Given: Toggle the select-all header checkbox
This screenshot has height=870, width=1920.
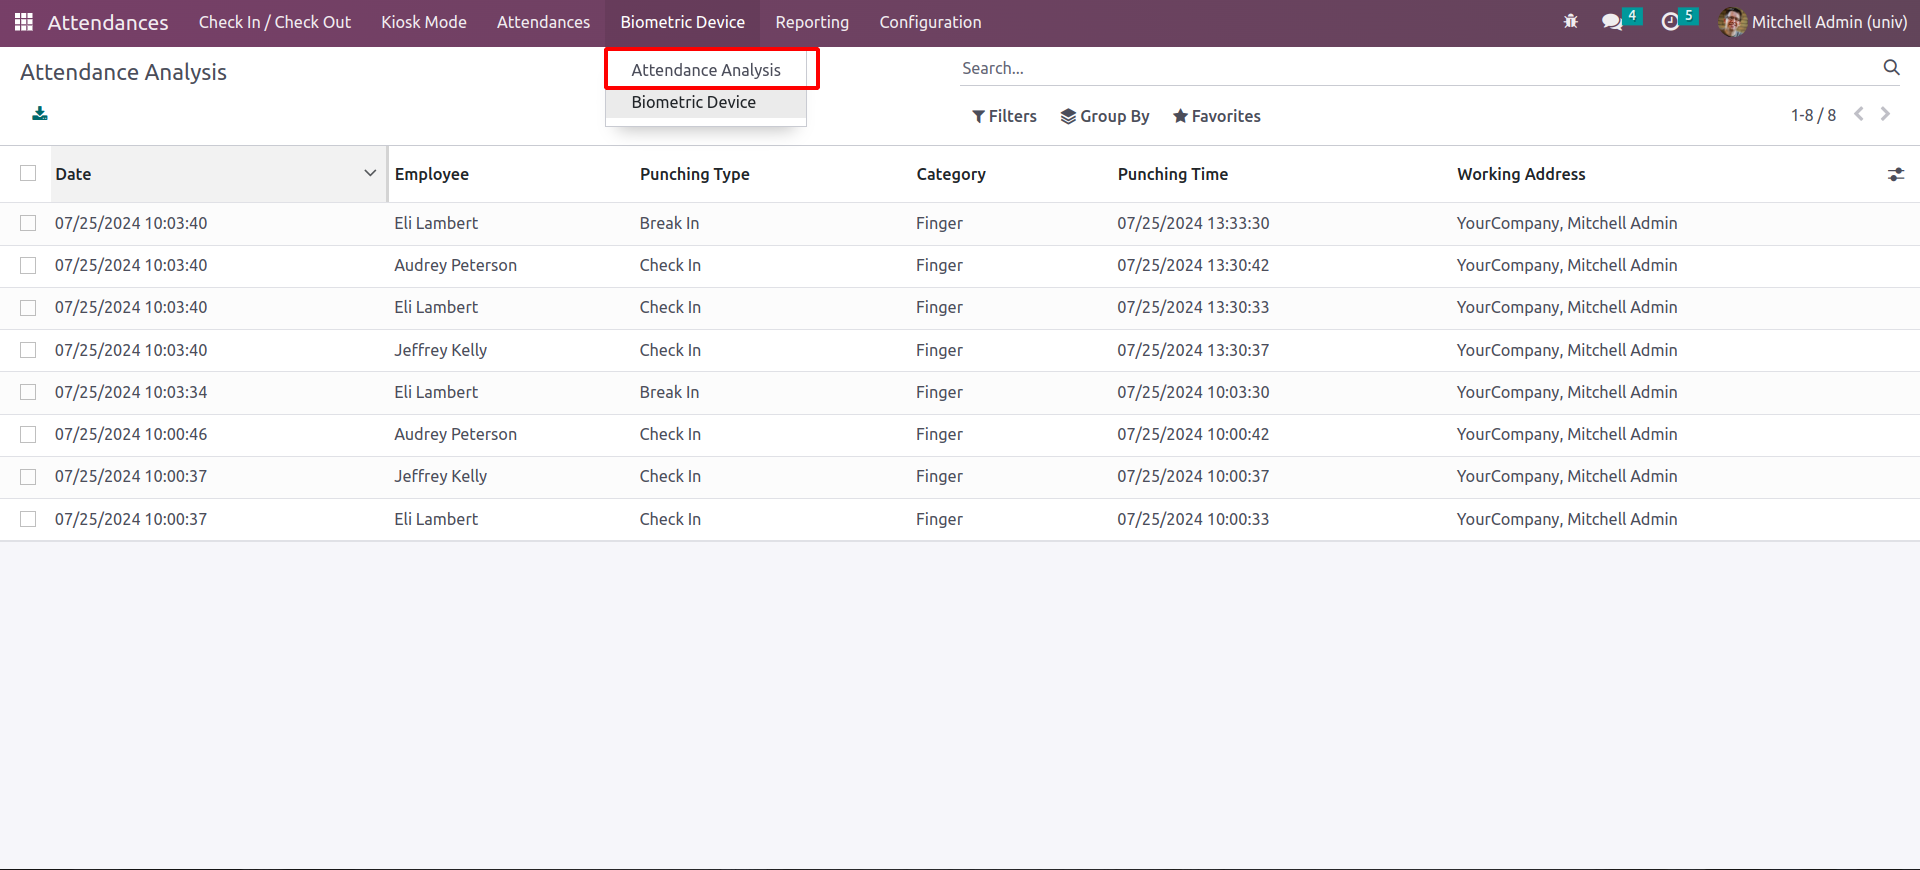Looking at the screenshot, I should (28, 173).
